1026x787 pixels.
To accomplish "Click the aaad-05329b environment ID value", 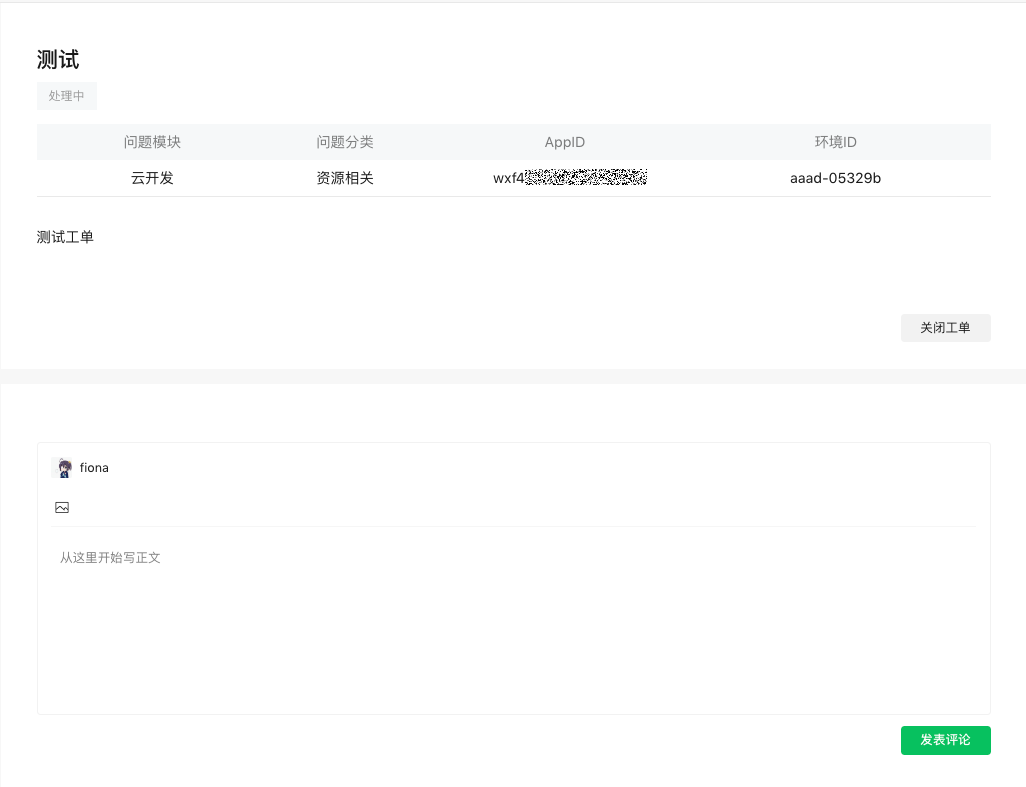I will point(835,179).
